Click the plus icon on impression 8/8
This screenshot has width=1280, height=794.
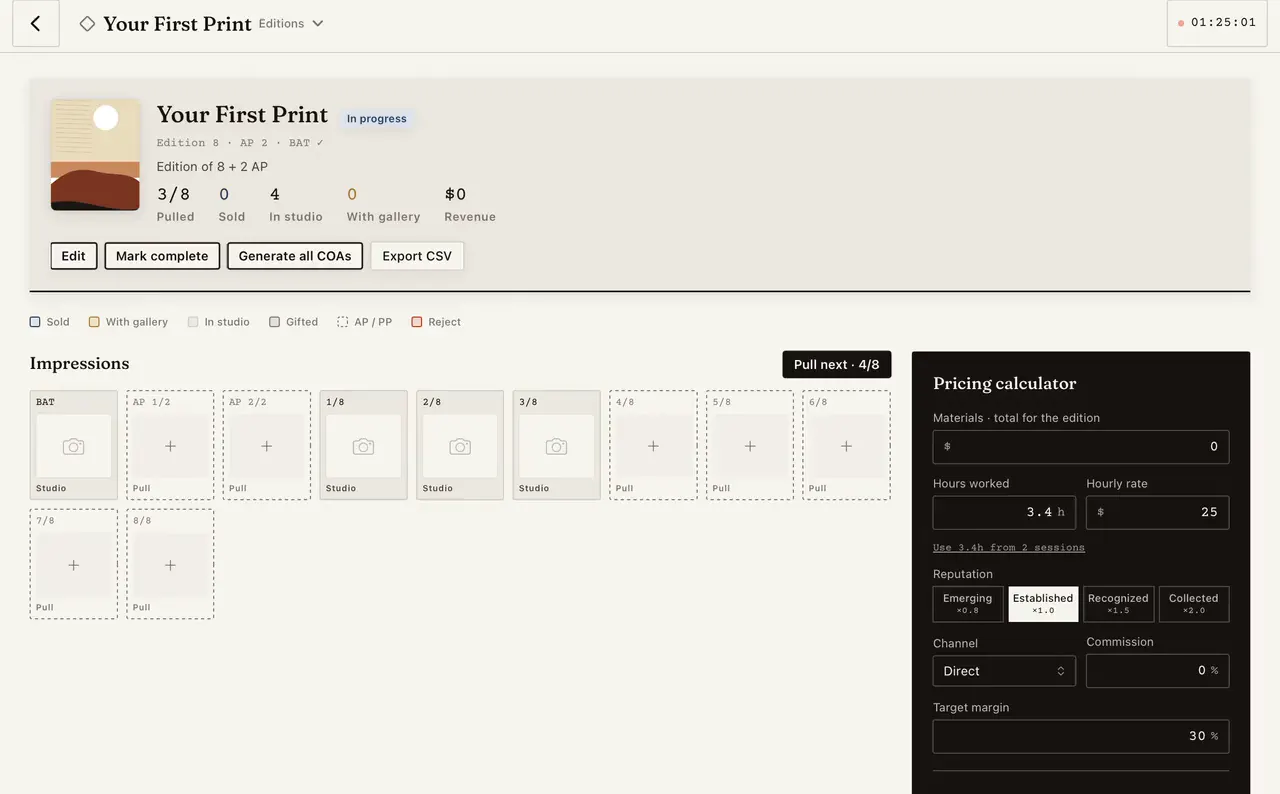tap(170, 565)
